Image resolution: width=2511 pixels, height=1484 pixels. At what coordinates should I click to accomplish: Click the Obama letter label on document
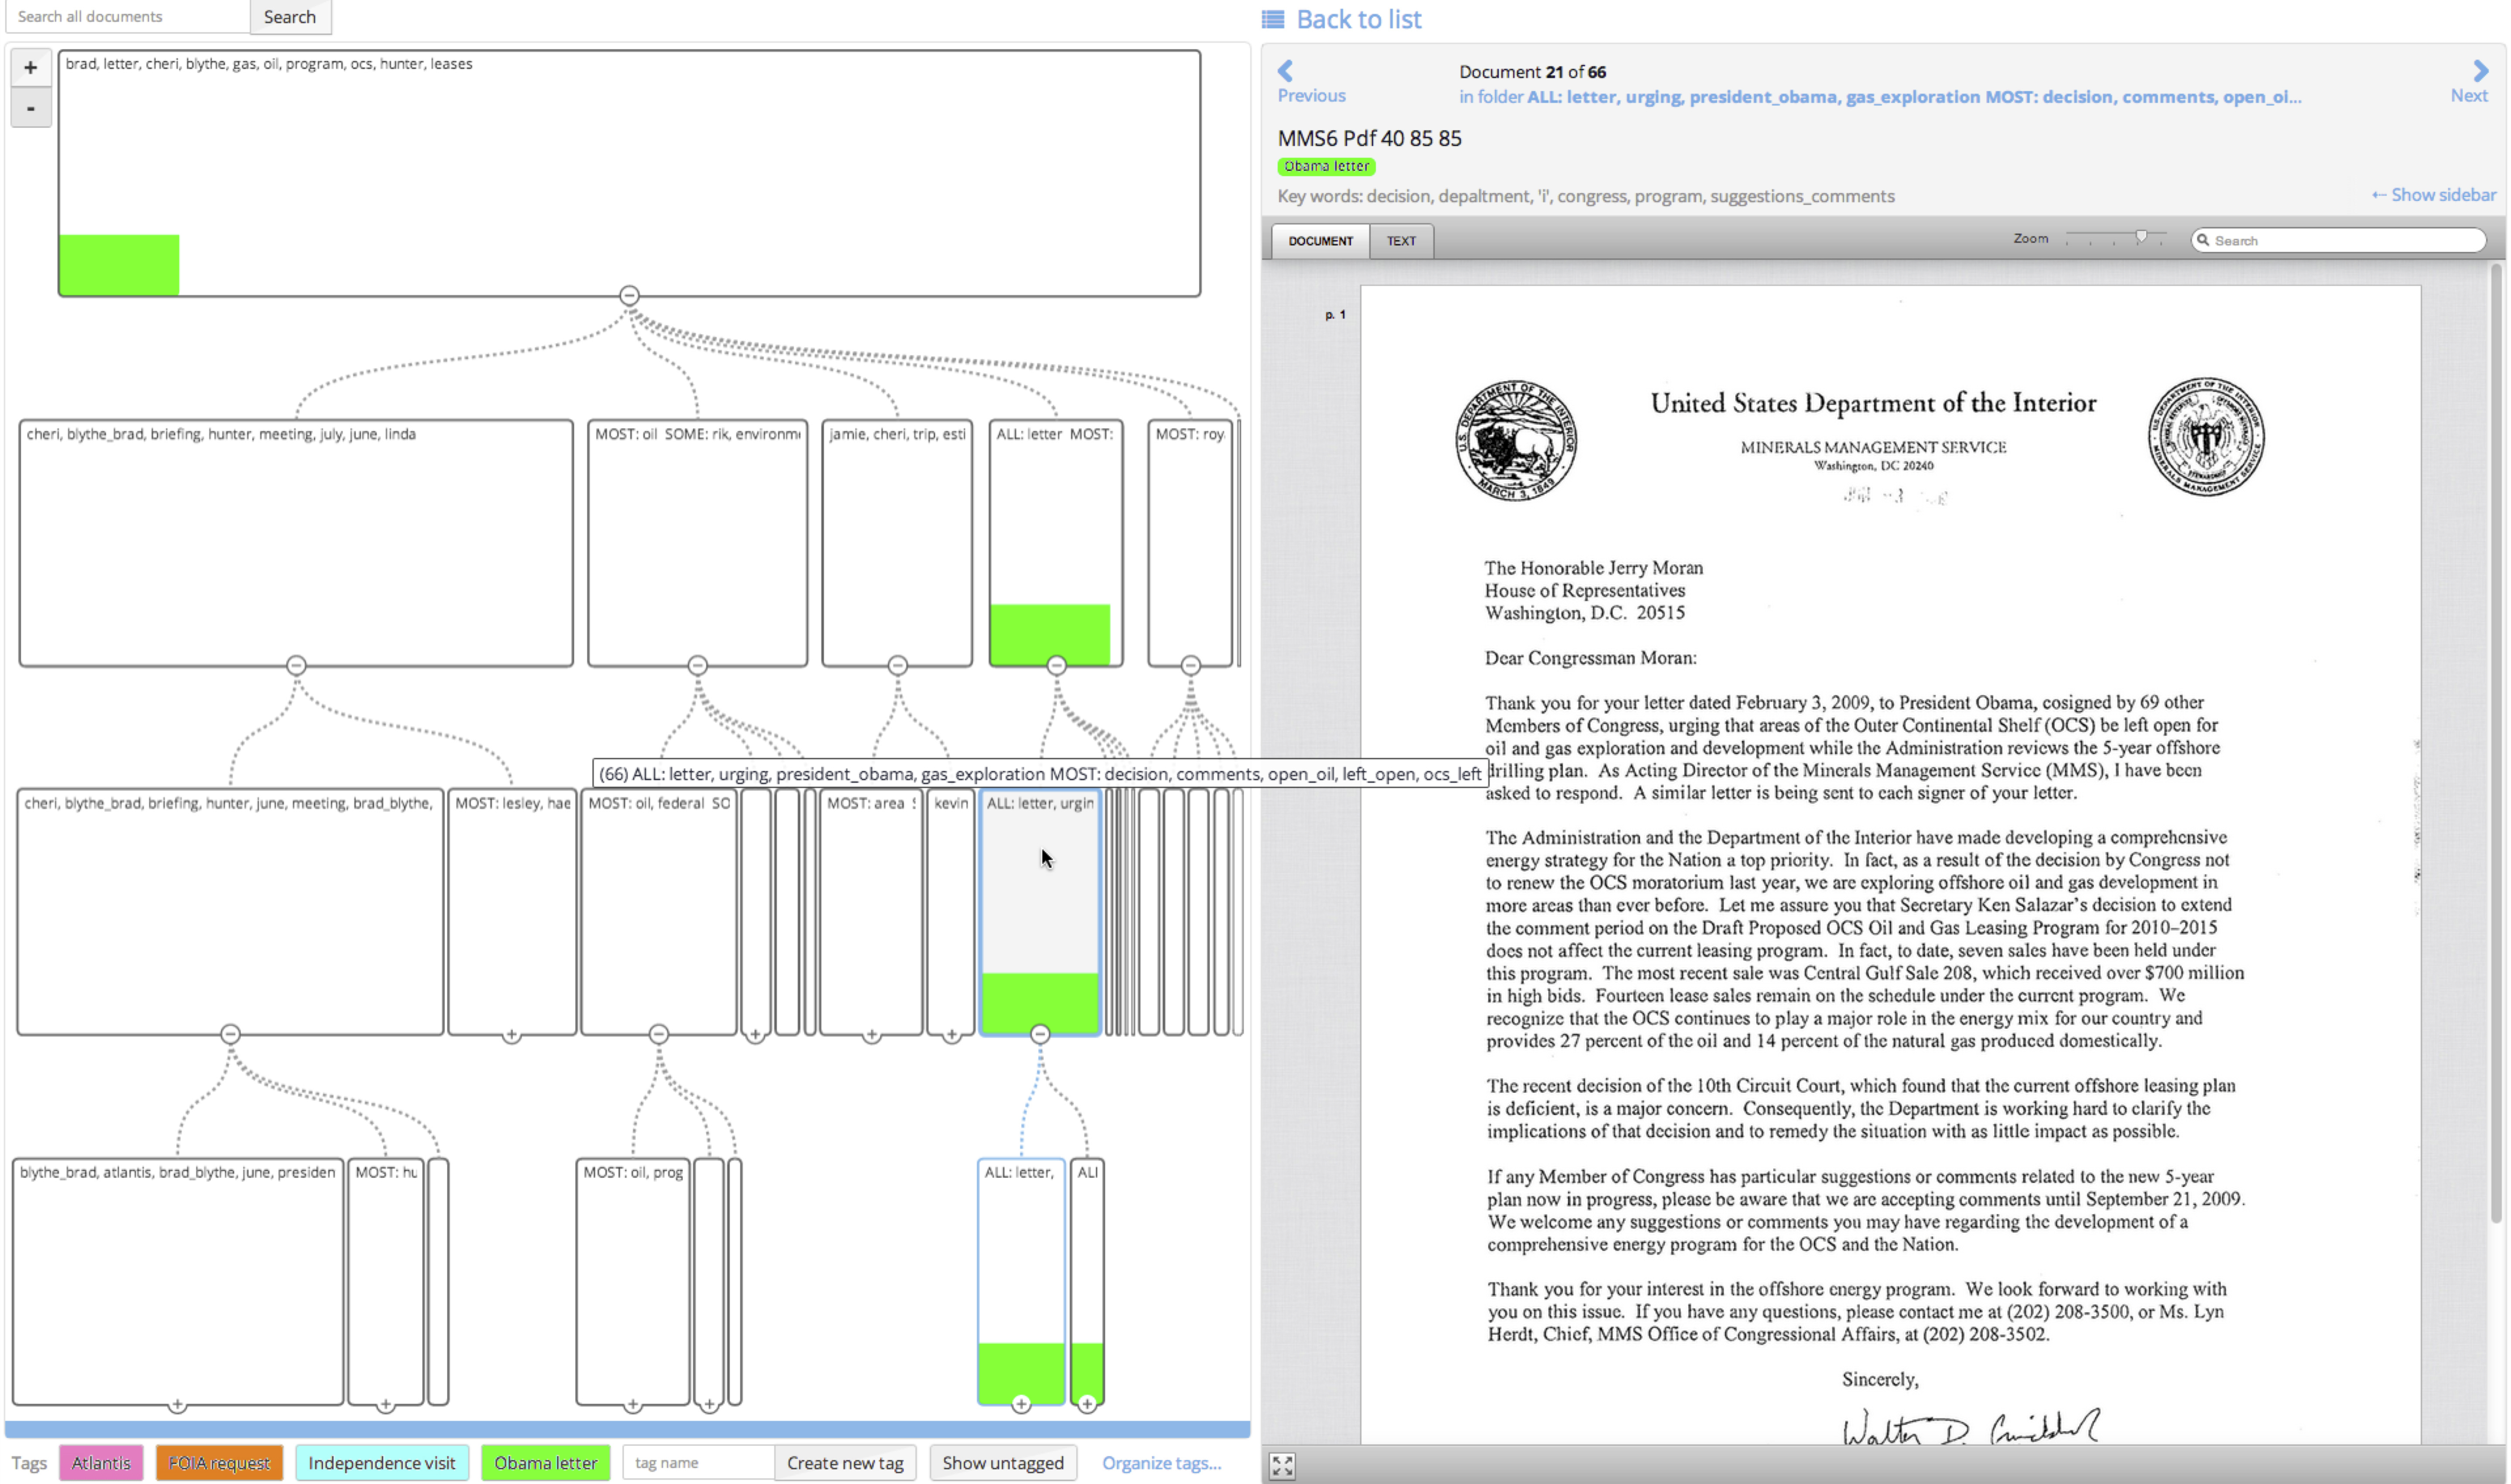[1327, 167]
